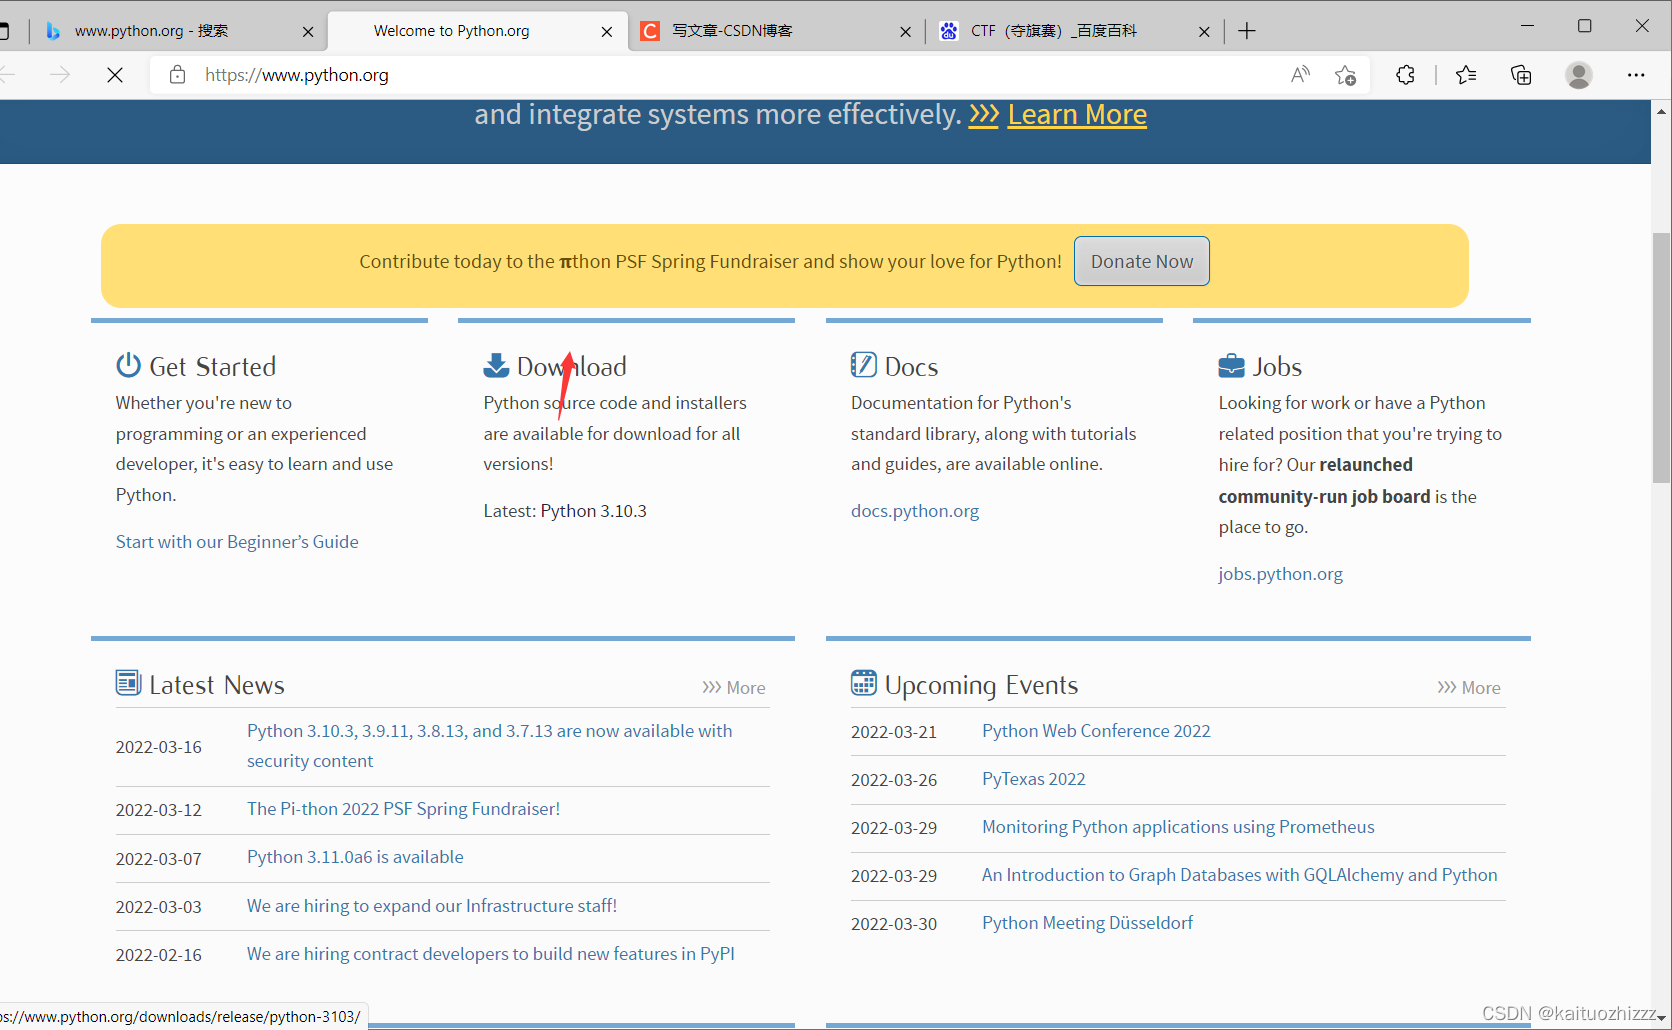Open the Jobs heading
1672x1030 pixels.
tap(1277, 367)
